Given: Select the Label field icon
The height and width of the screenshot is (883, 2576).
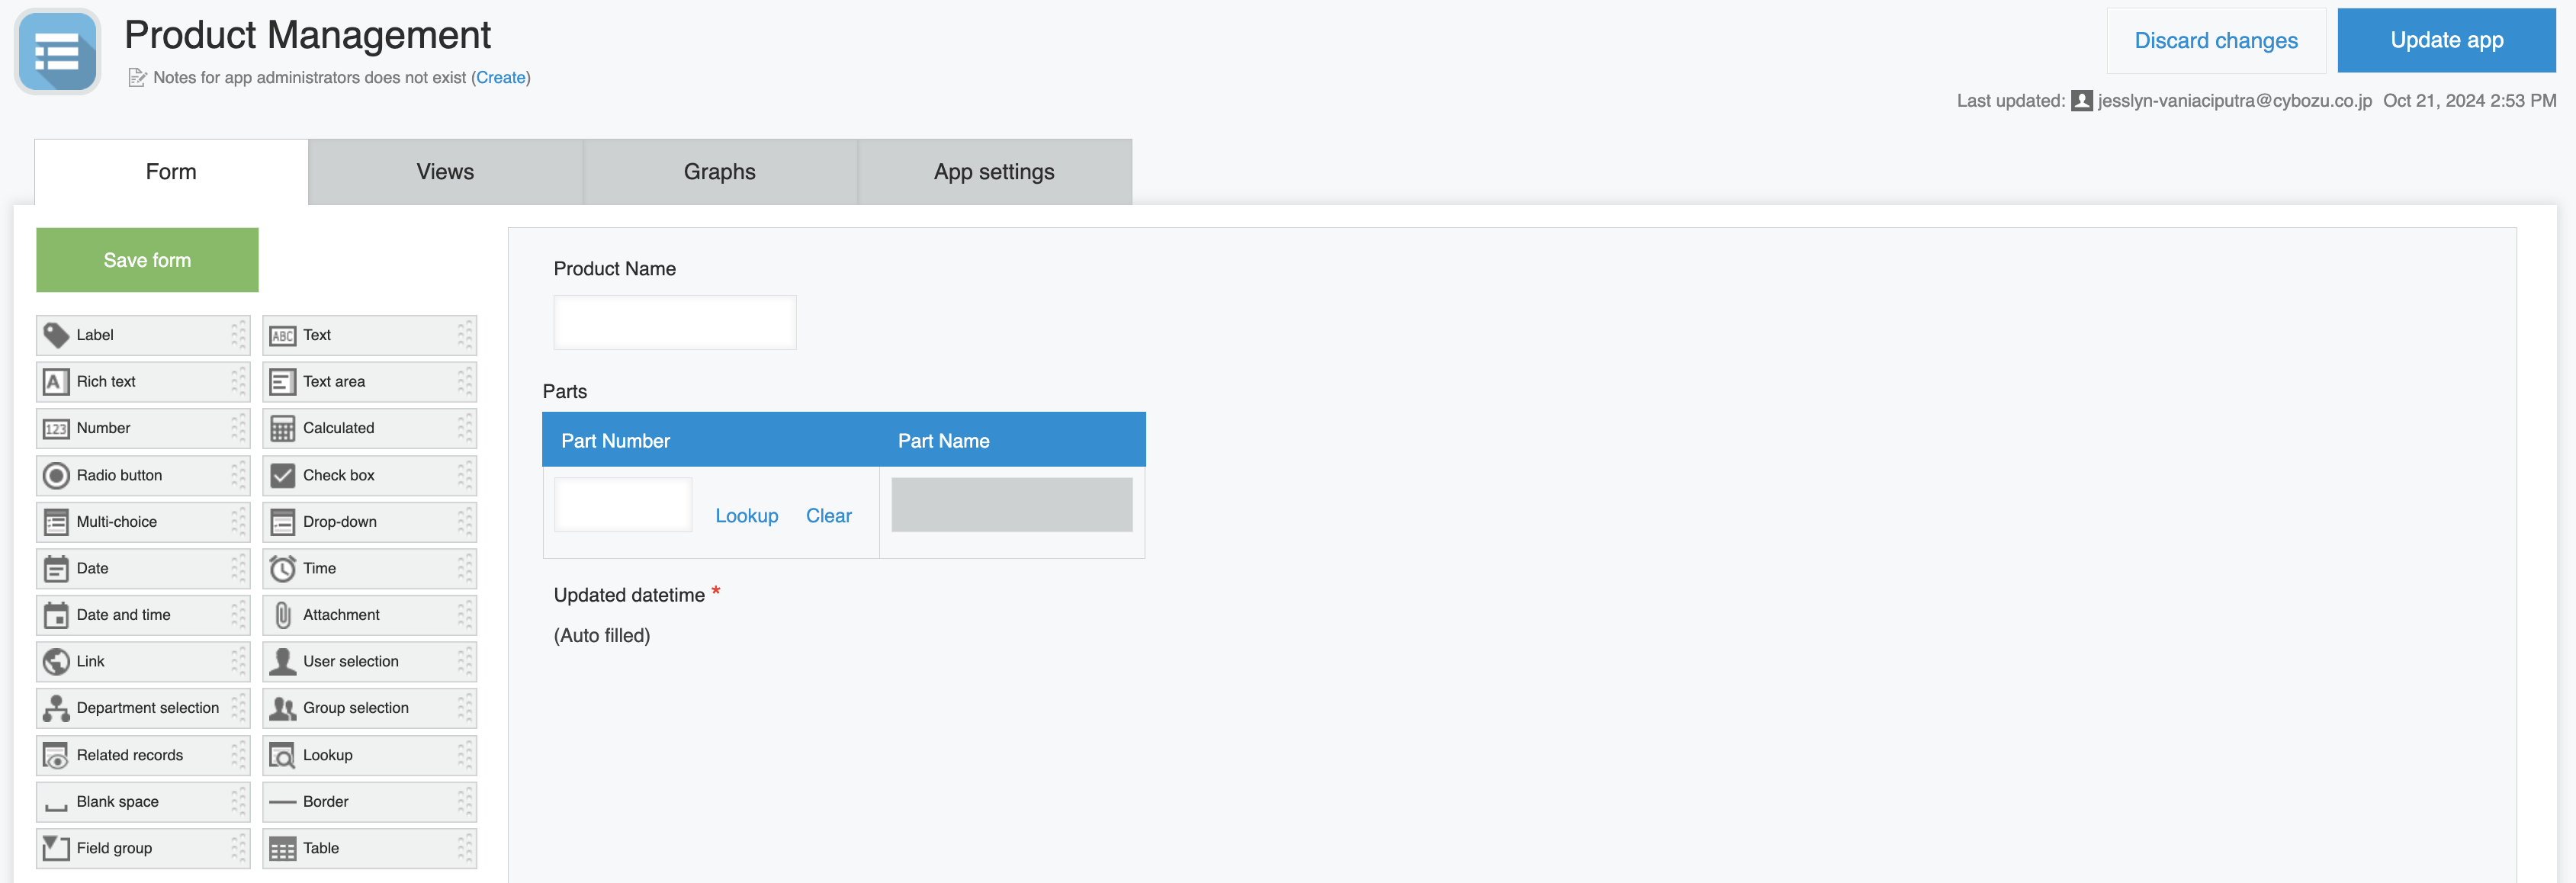Looking at the screenshot, I should click(x=56, y=335).
